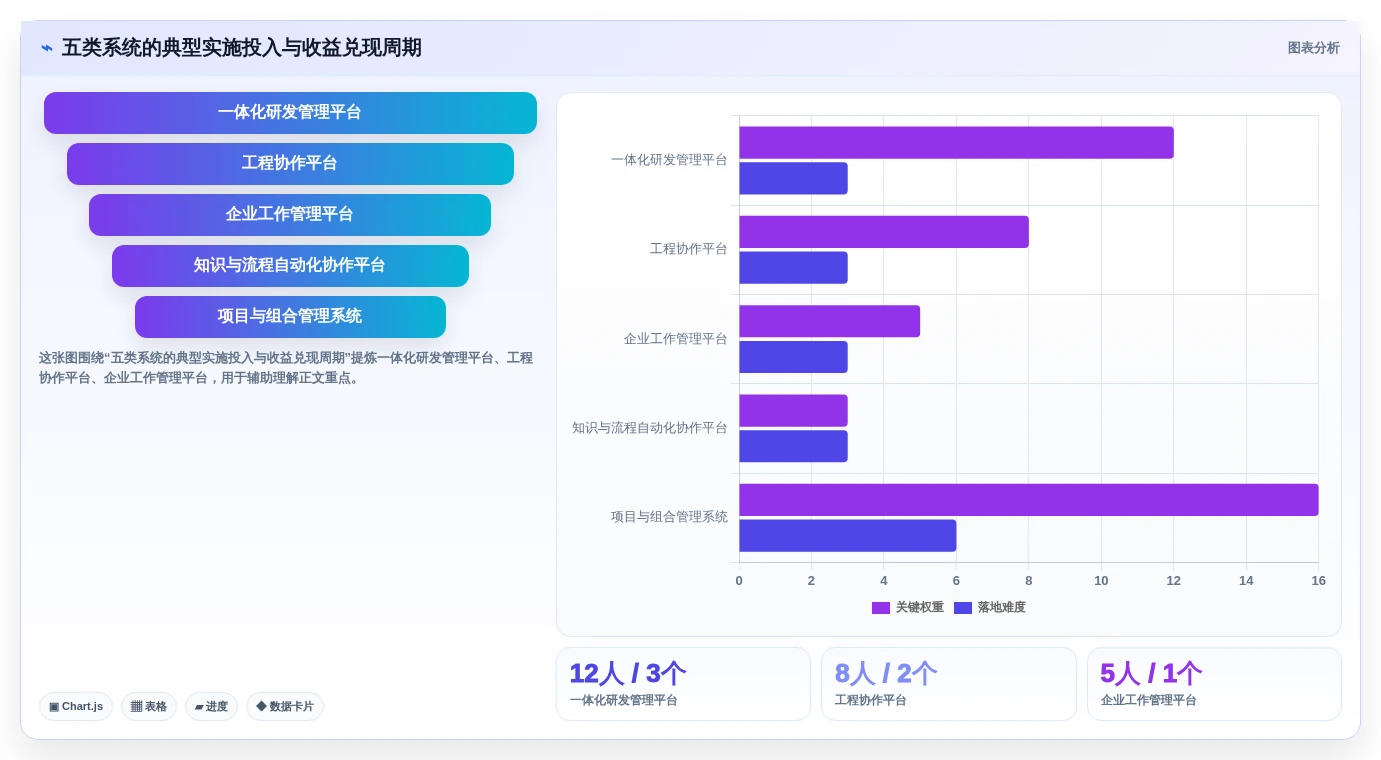Select the 知识与流程自动化协作平台 funnel bar
1381x760 pixels.
click(x=290, y=266)
